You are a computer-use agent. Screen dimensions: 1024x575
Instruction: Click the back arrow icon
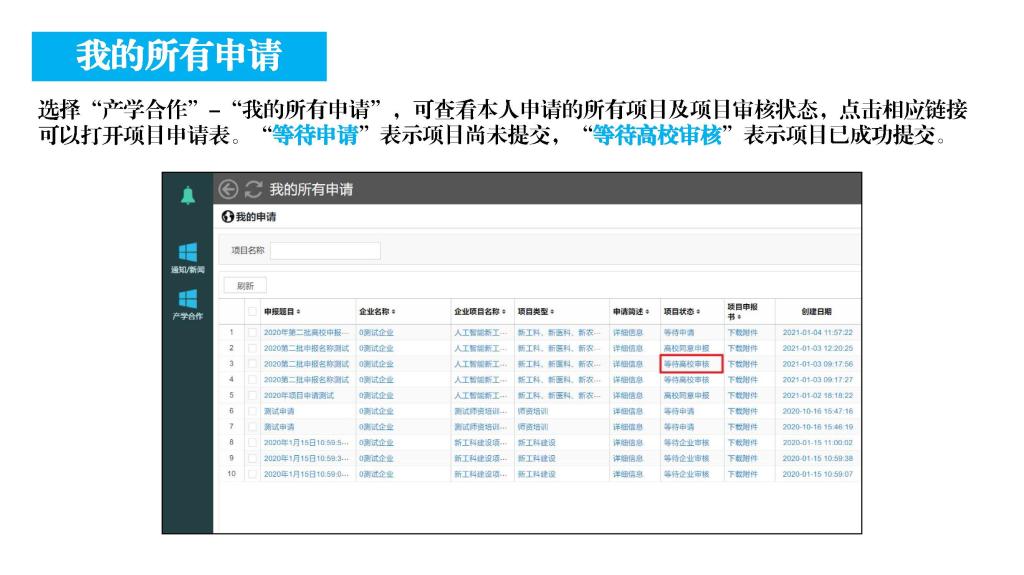pyautogui.click(x=228, y=190)
